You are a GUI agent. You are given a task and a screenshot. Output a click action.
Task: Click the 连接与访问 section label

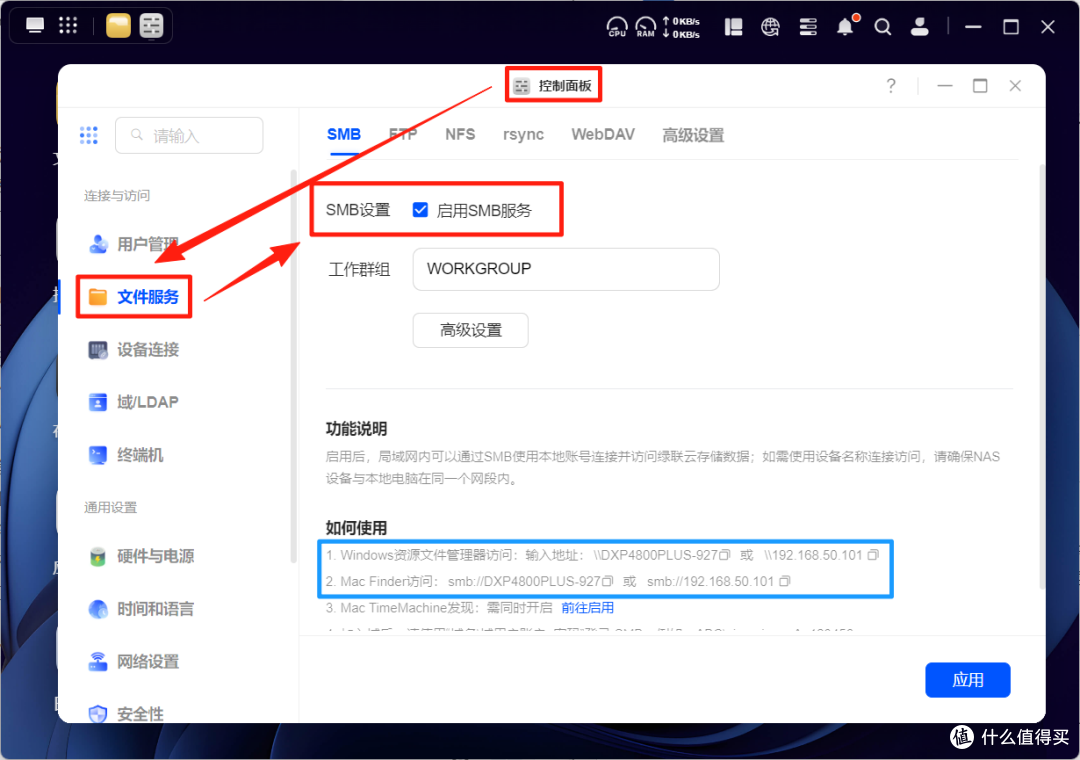[x=117, y=196]
